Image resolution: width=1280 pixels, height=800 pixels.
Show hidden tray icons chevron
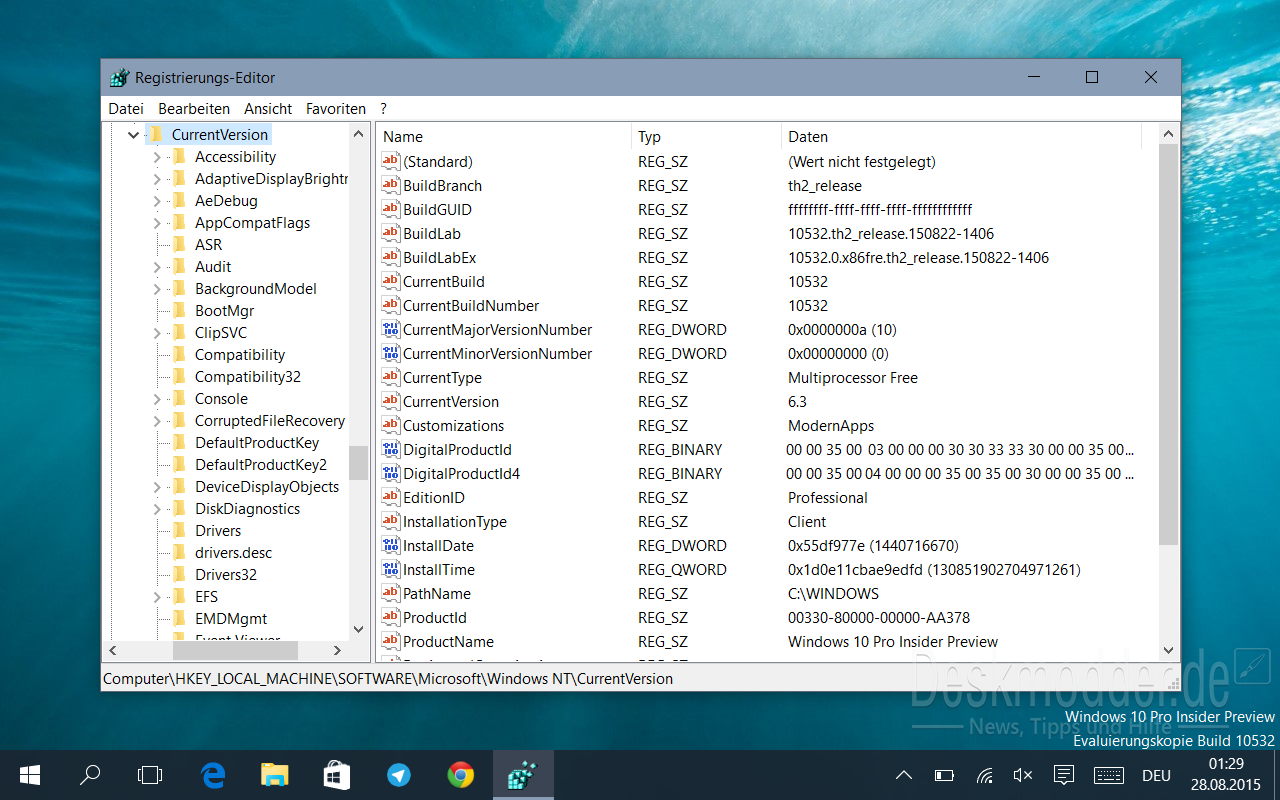pyautogui.click(x=903, y=775)
